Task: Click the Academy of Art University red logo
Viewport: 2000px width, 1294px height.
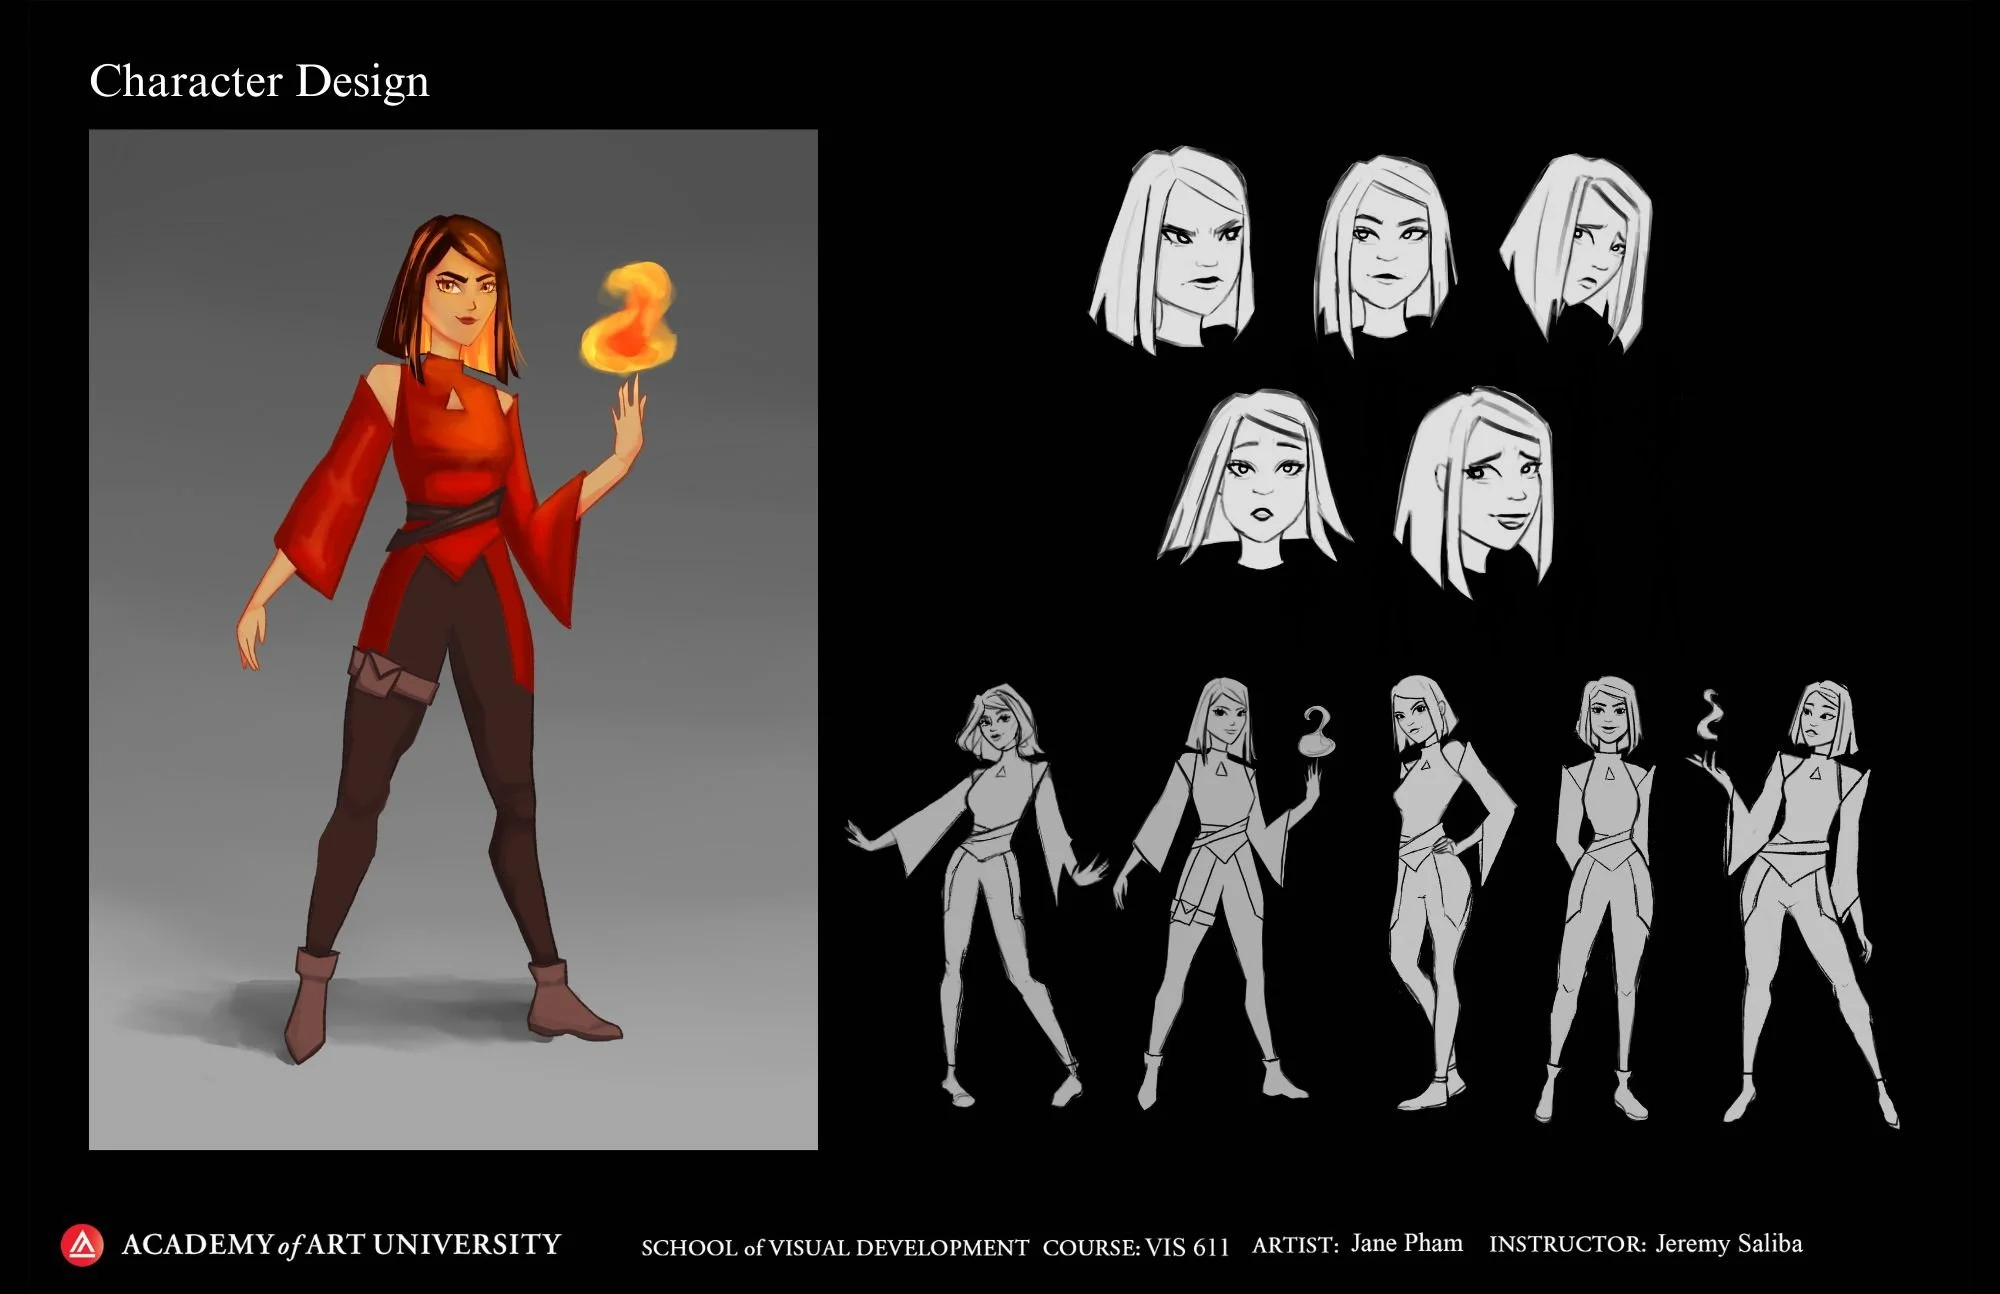Action: point(82,1245)
